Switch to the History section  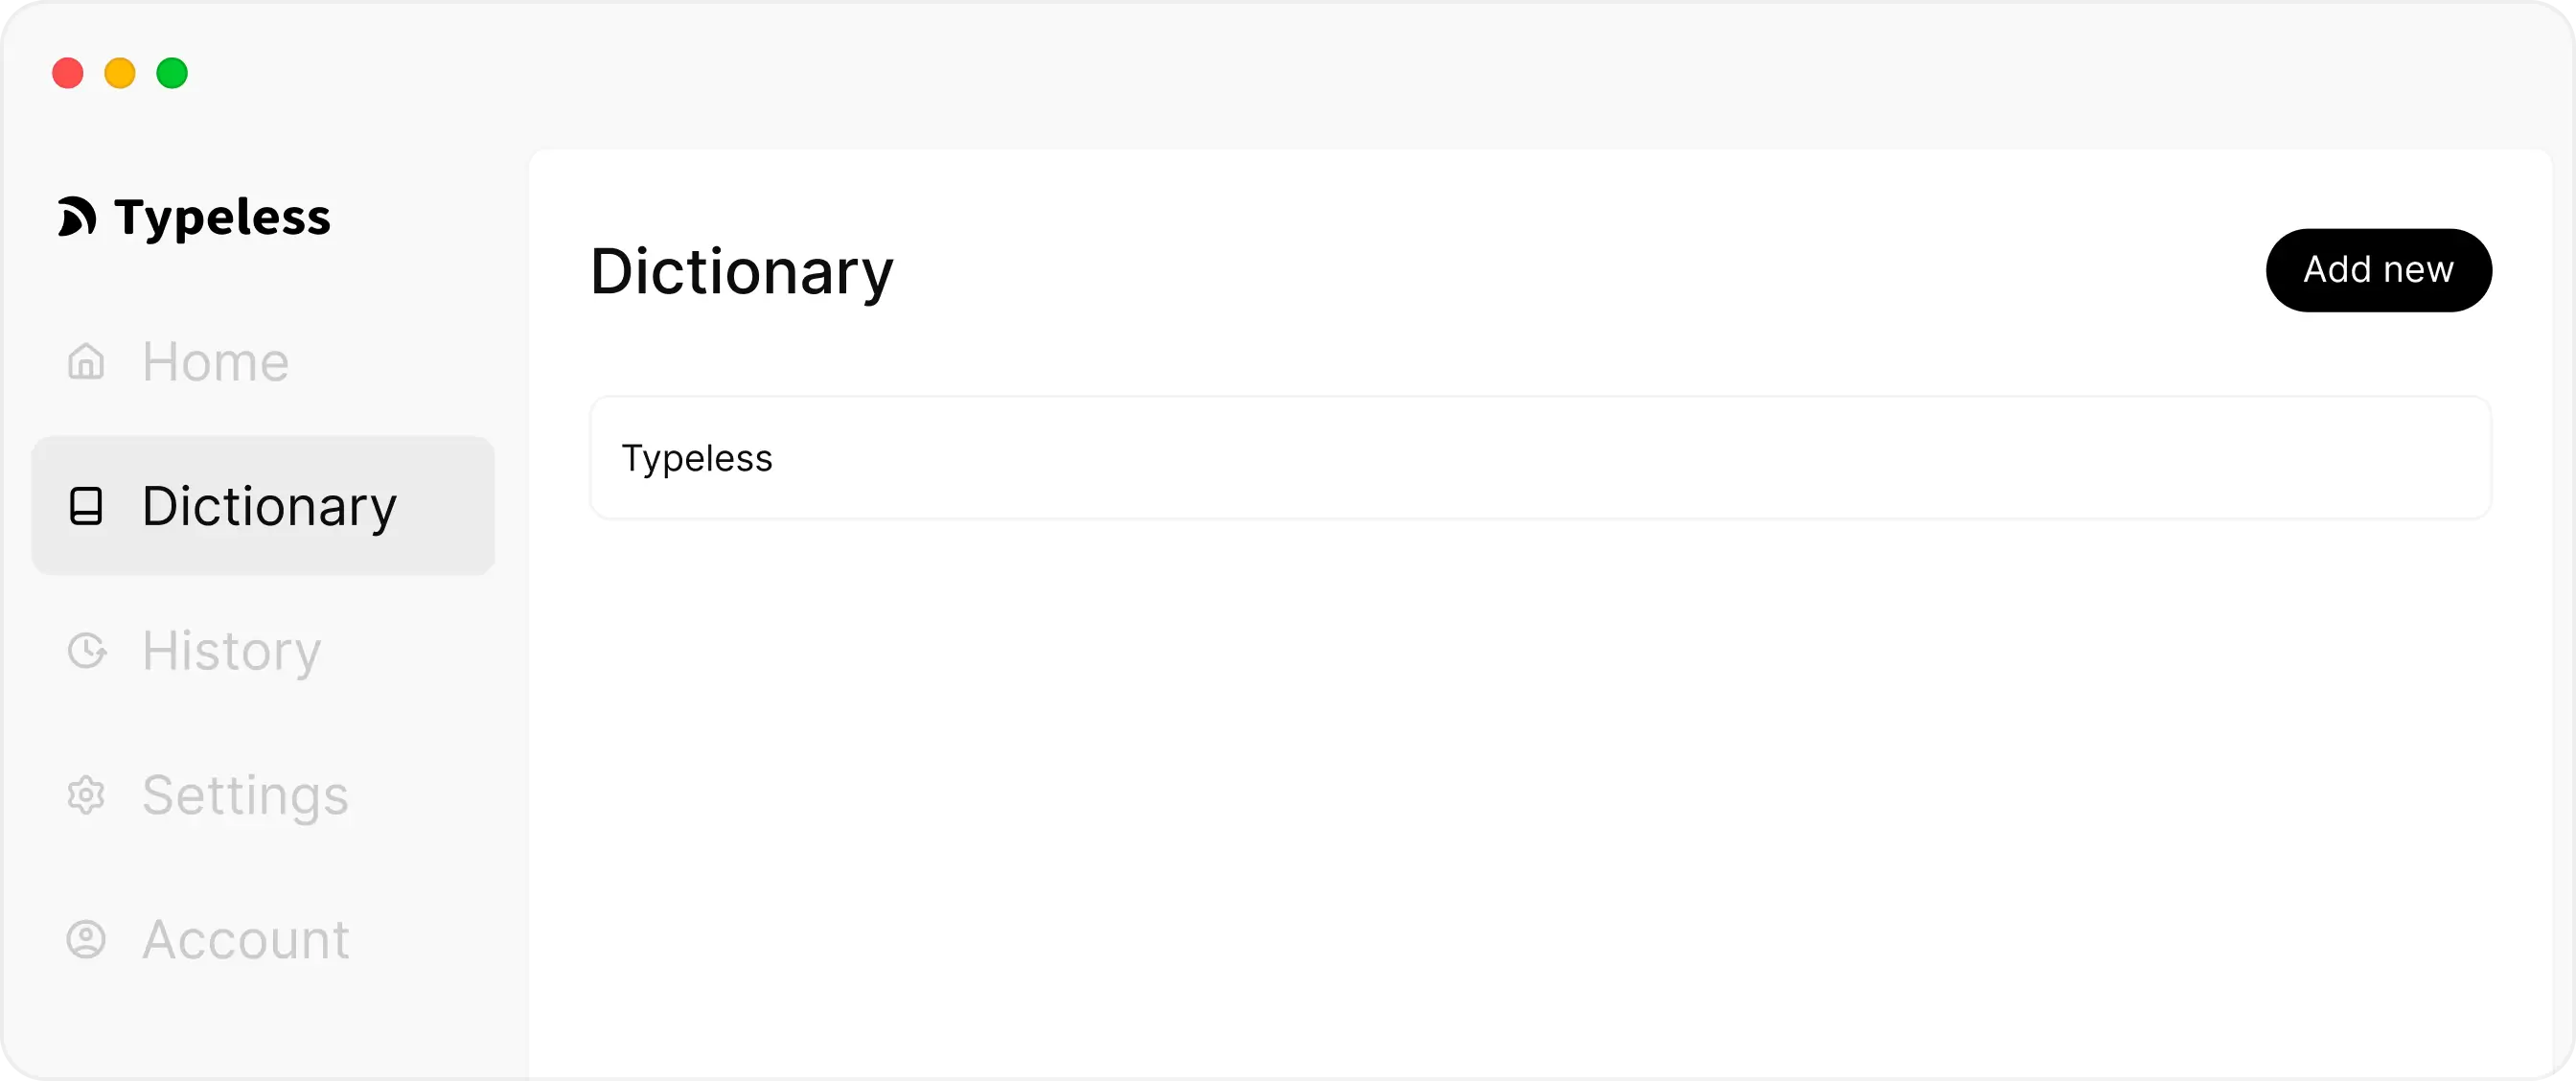[x=230, y=651]
